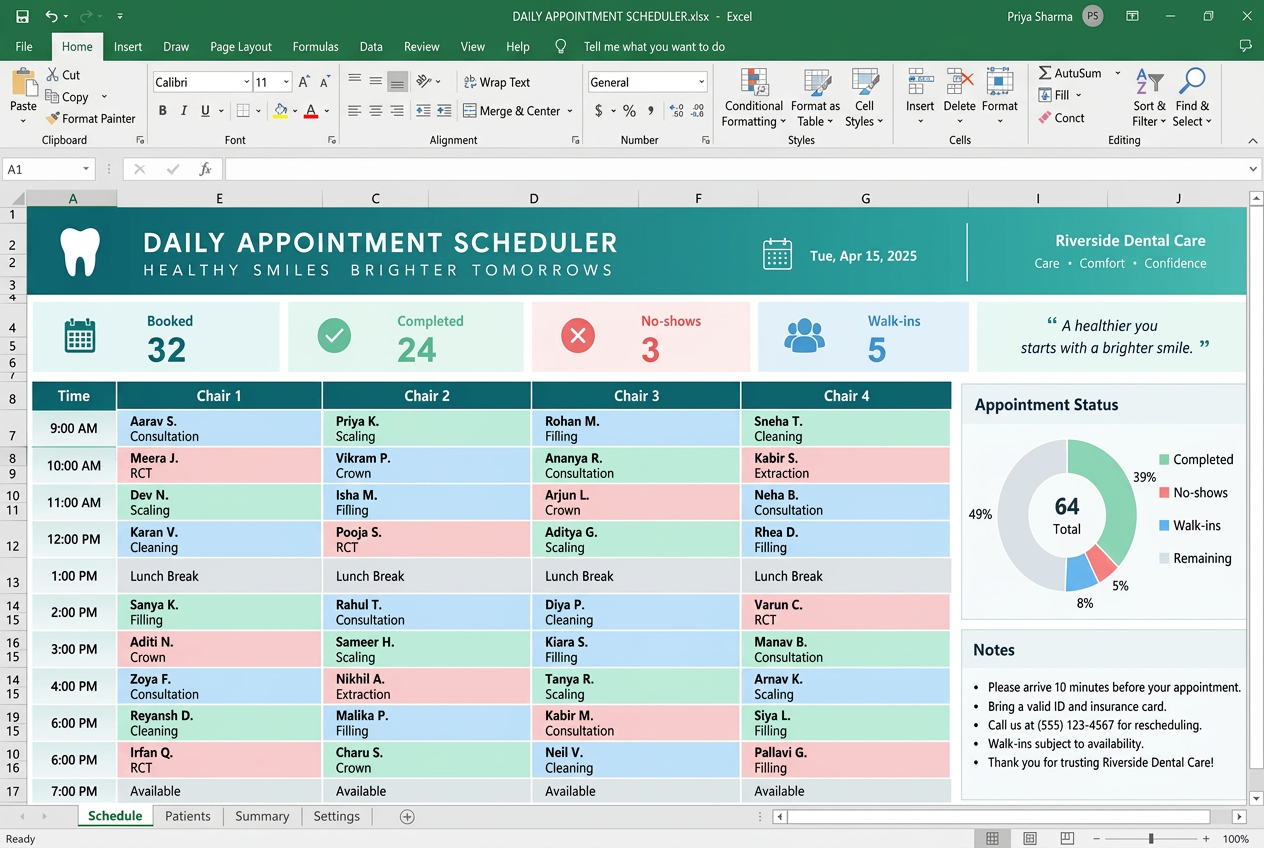
Task: Open the Settings sheet tab
Action: click(336, 816)
